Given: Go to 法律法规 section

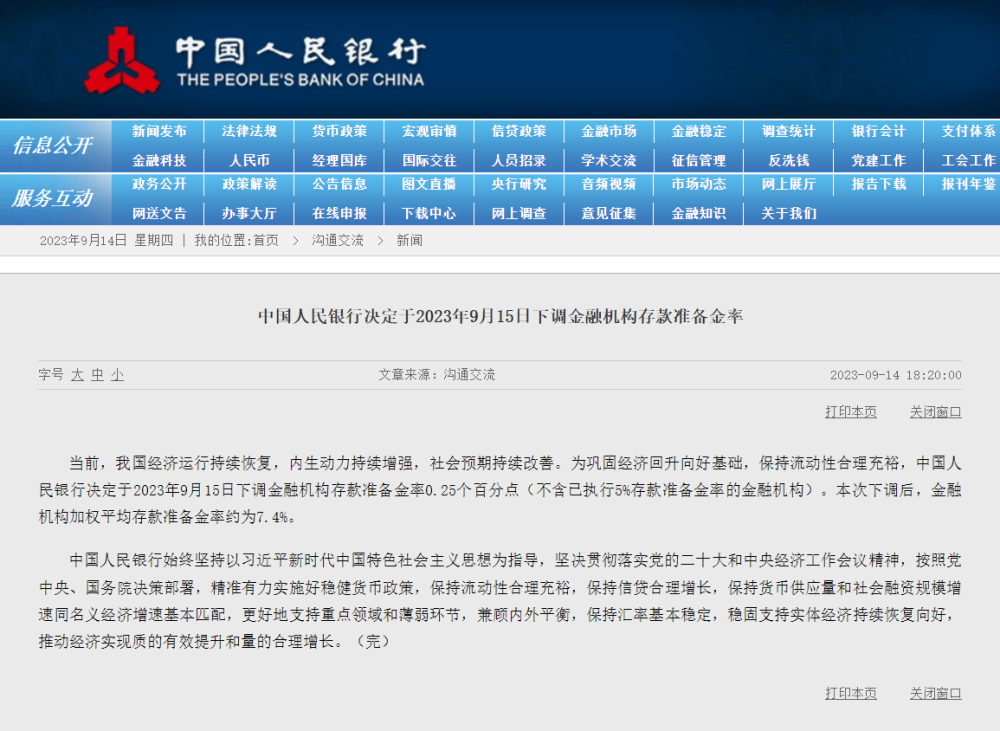Looking at the screenshot, I should pos(249,131).
